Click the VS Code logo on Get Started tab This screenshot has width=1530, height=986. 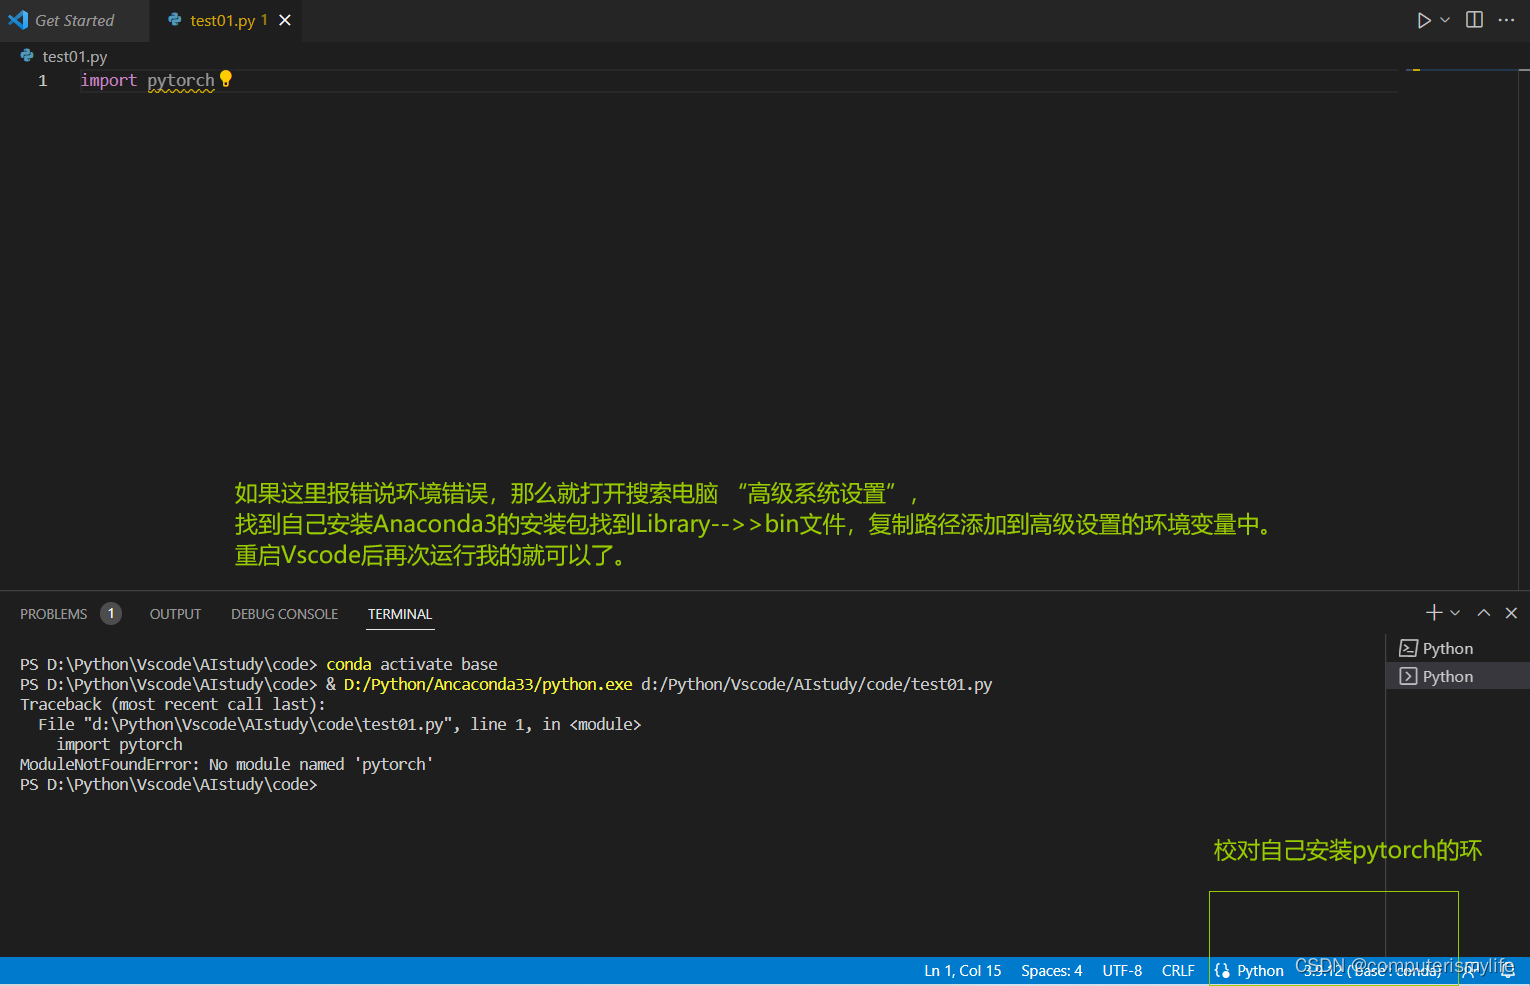click(18, 20)
